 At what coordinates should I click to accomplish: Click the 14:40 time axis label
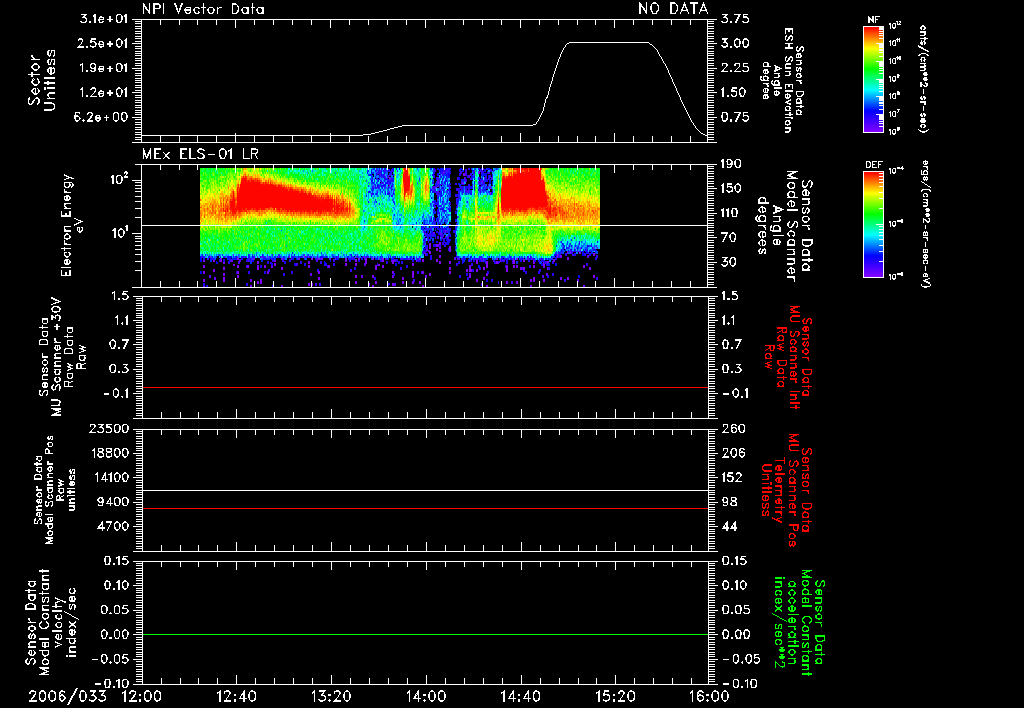520,696
